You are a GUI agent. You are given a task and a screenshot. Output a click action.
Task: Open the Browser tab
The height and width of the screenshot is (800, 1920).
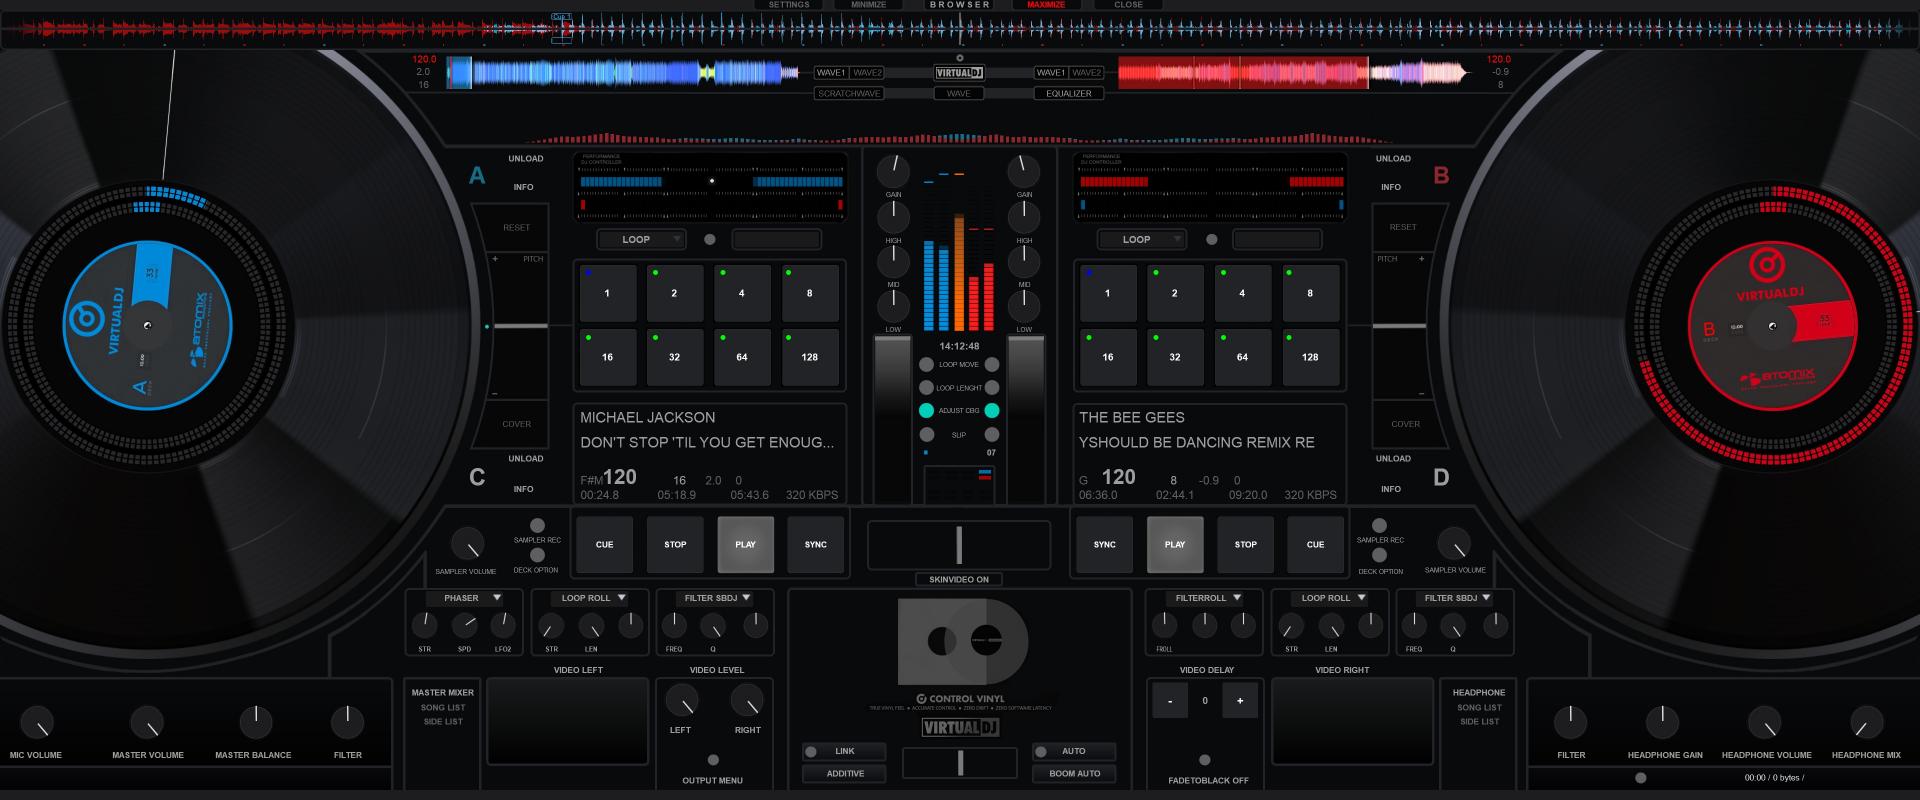(x=959, y=5)
